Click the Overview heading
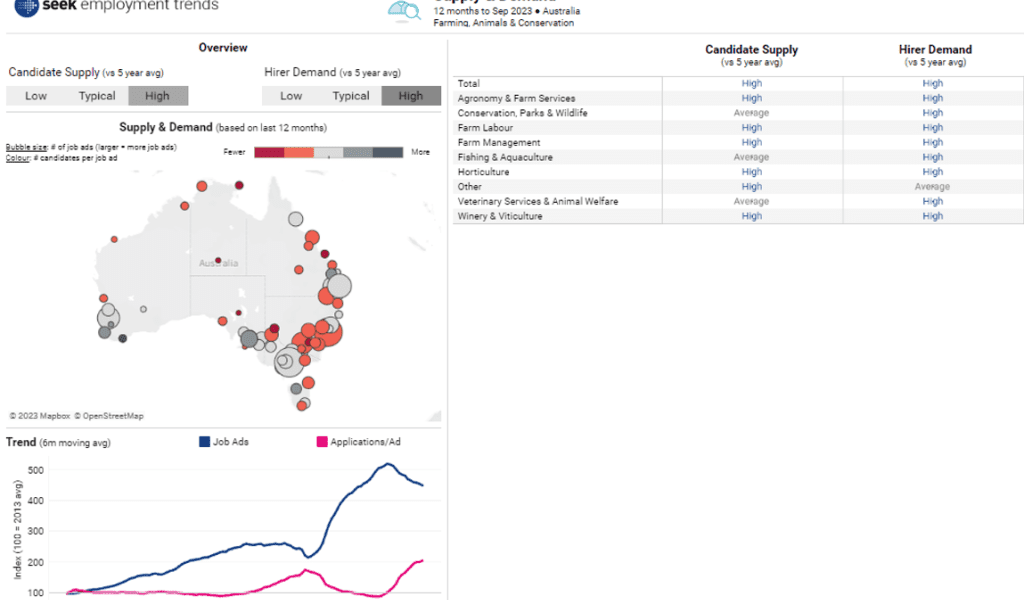This screenshot has height=600, width=1024. tap(223, 48)
